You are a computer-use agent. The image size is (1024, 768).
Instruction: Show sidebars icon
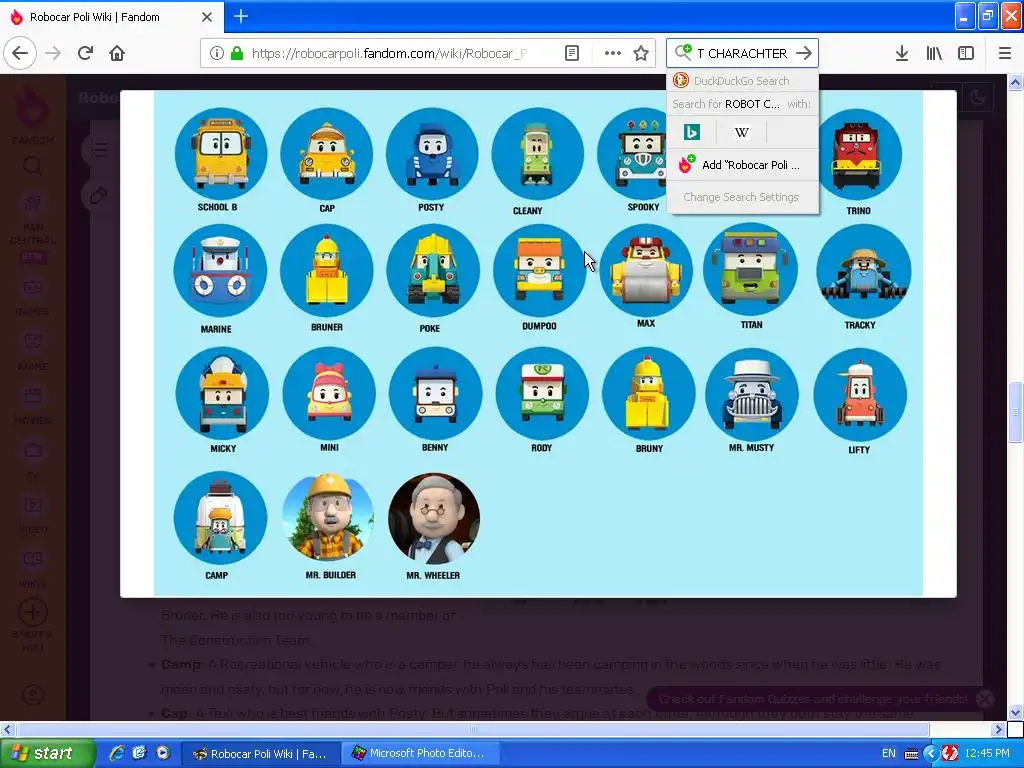coord(966,53)
